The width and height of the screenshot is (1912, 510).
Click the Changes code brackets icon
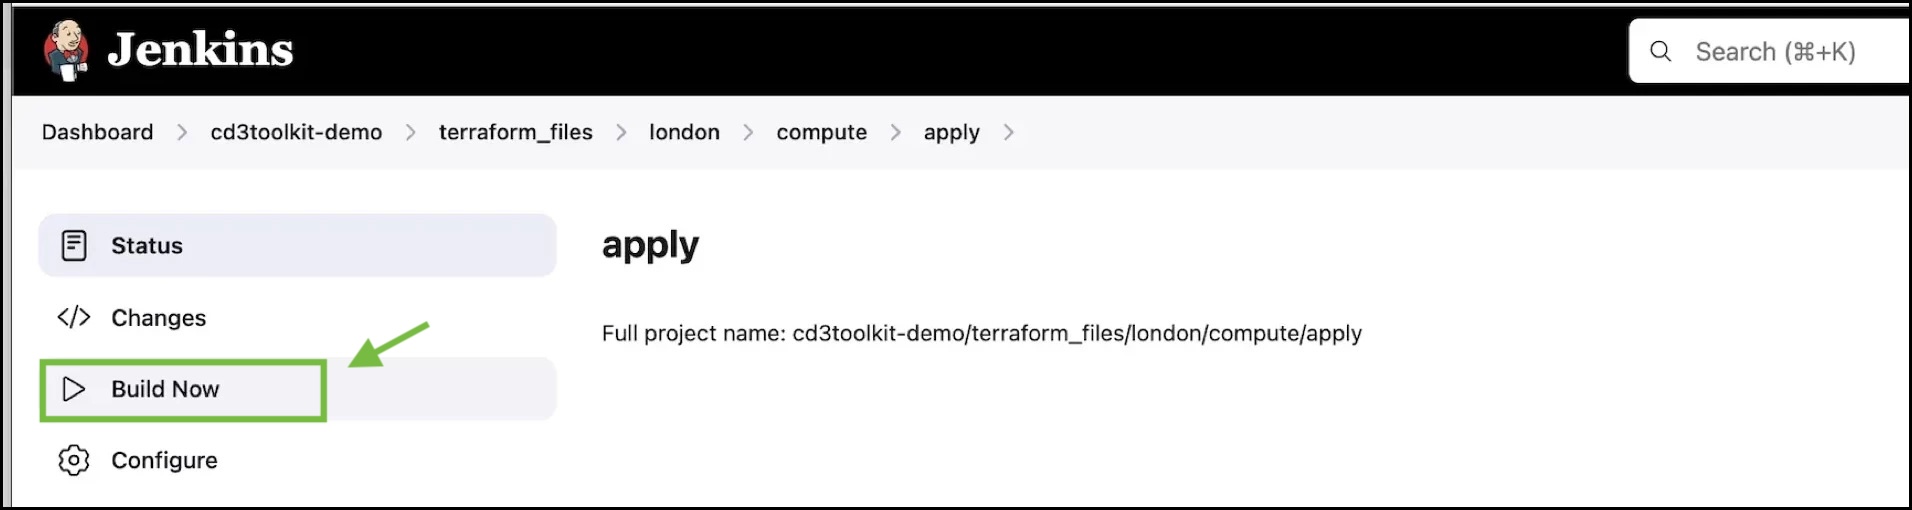click(74, 317)
